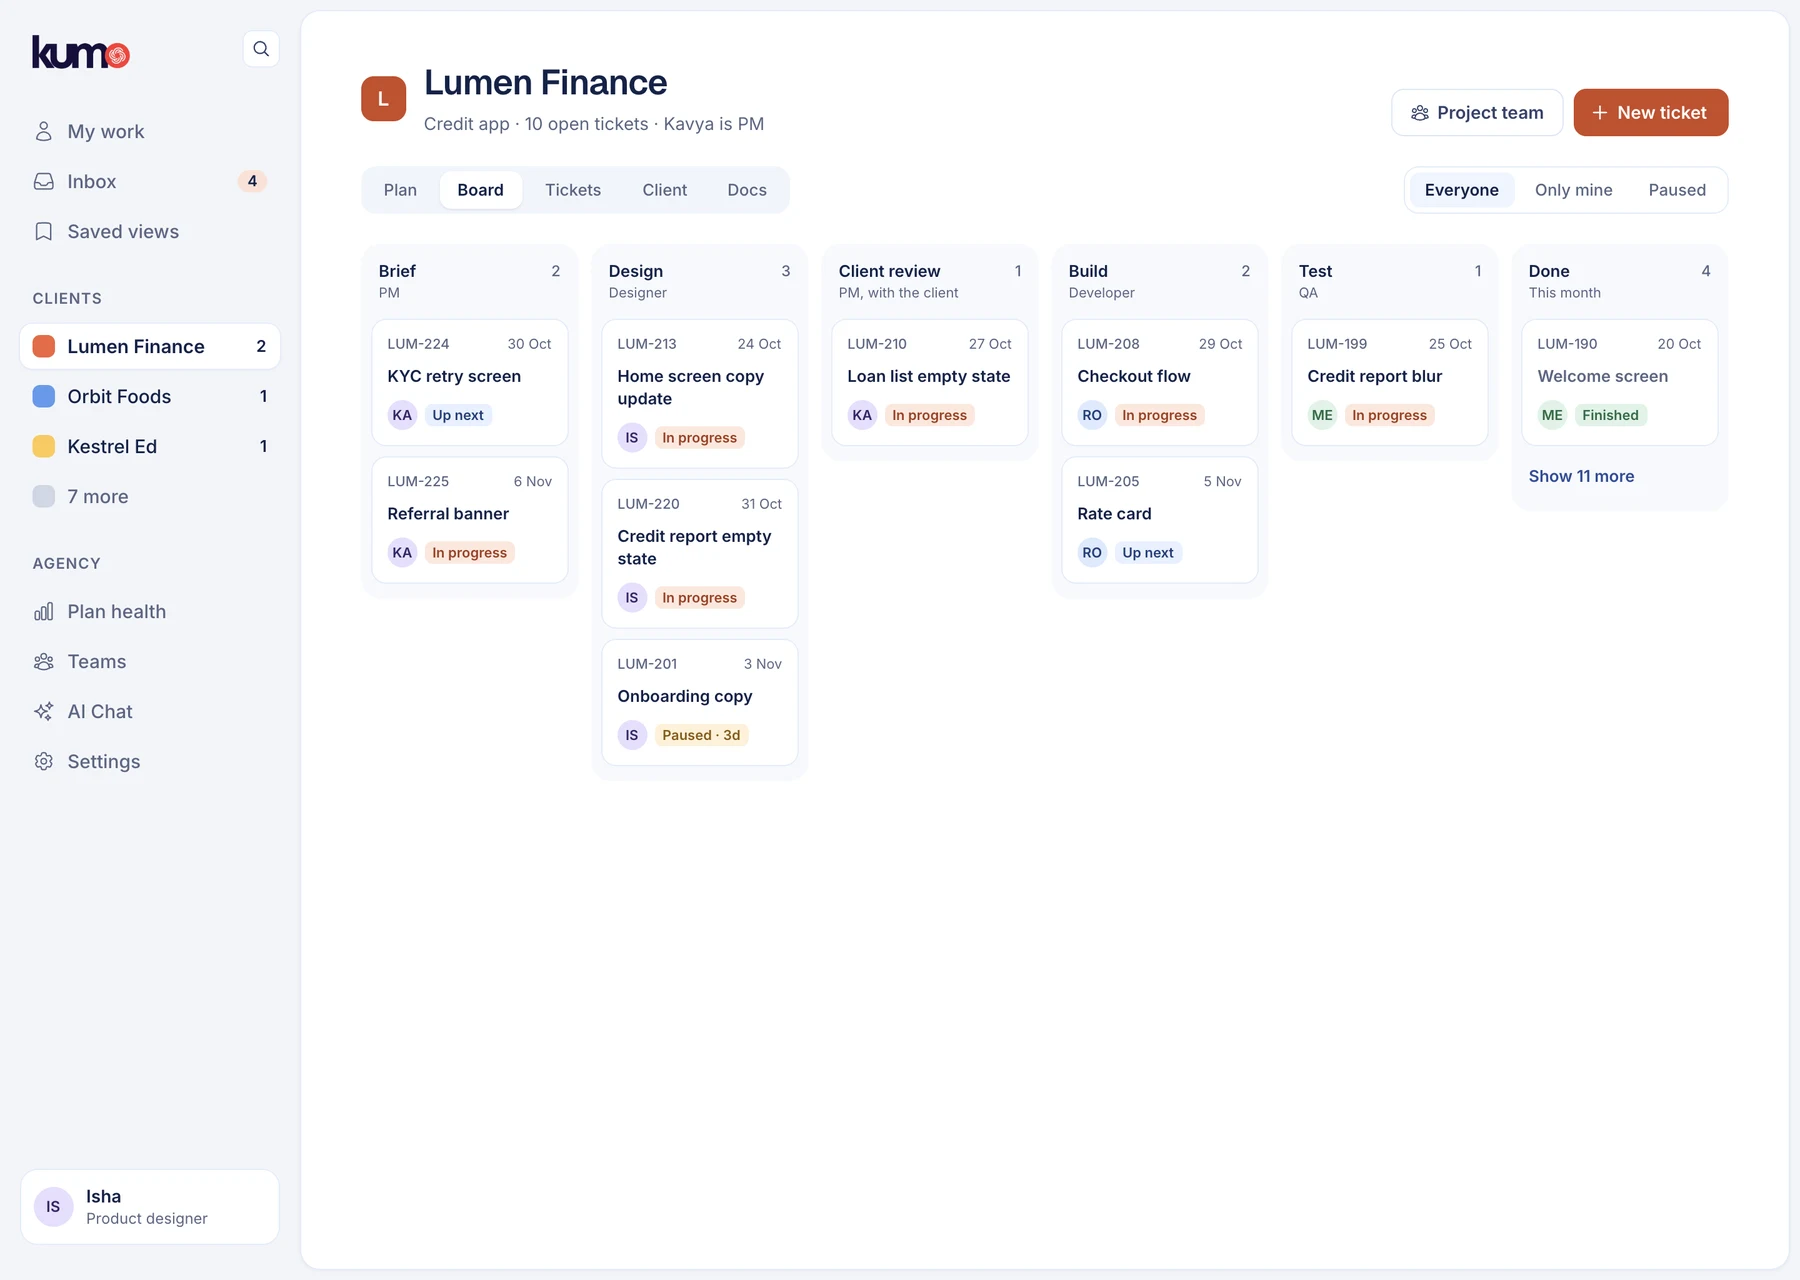Open the Project team button
Image resolution: width=1800 pixels, height=1280 pixels.
click(x=1477, y=113)
